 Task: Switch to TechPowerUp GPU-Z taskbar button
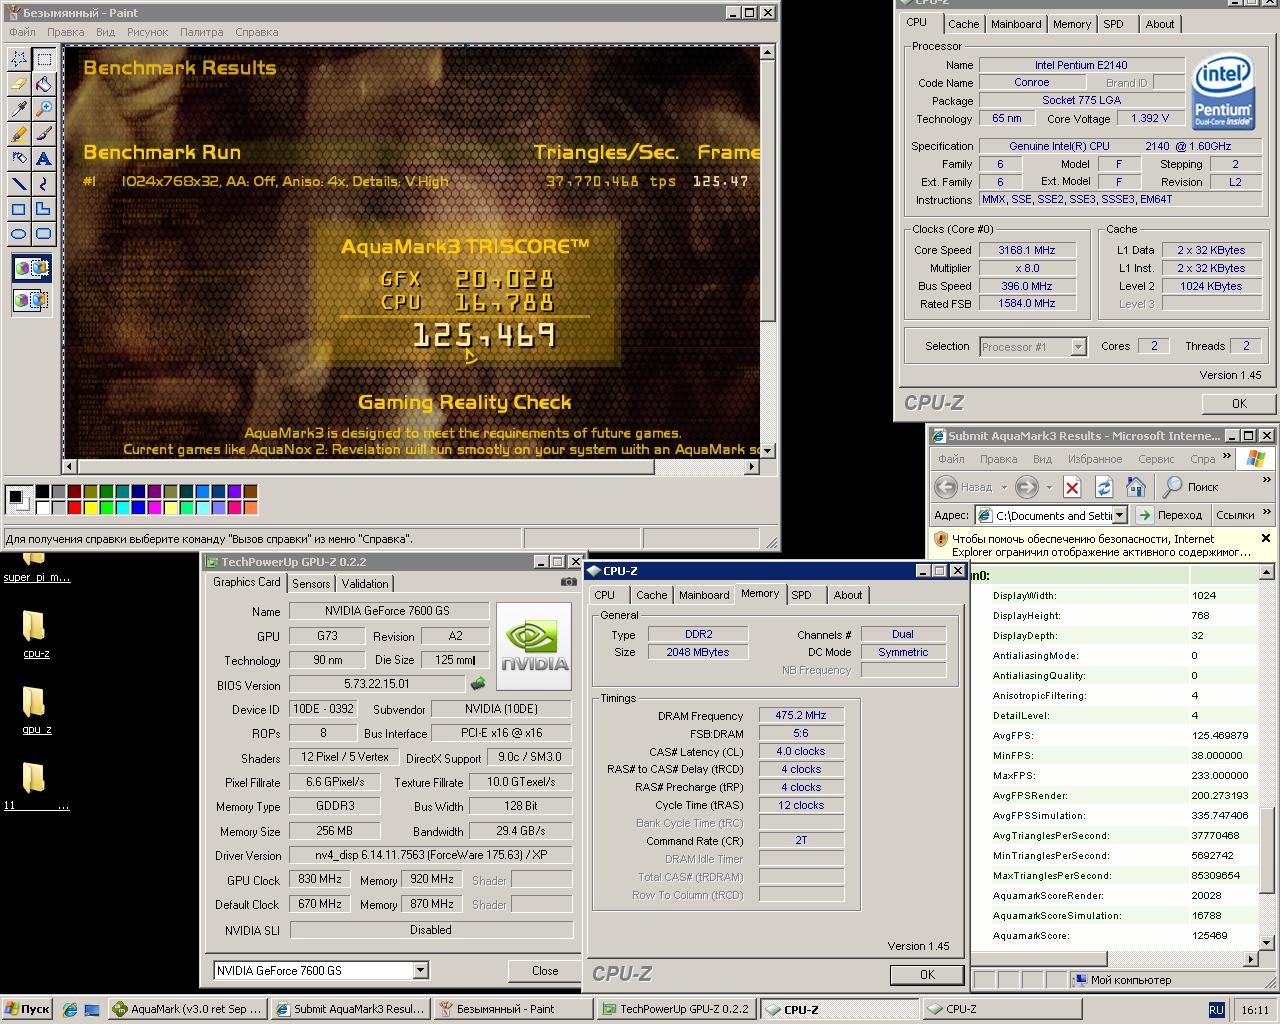click(675, 1009)
